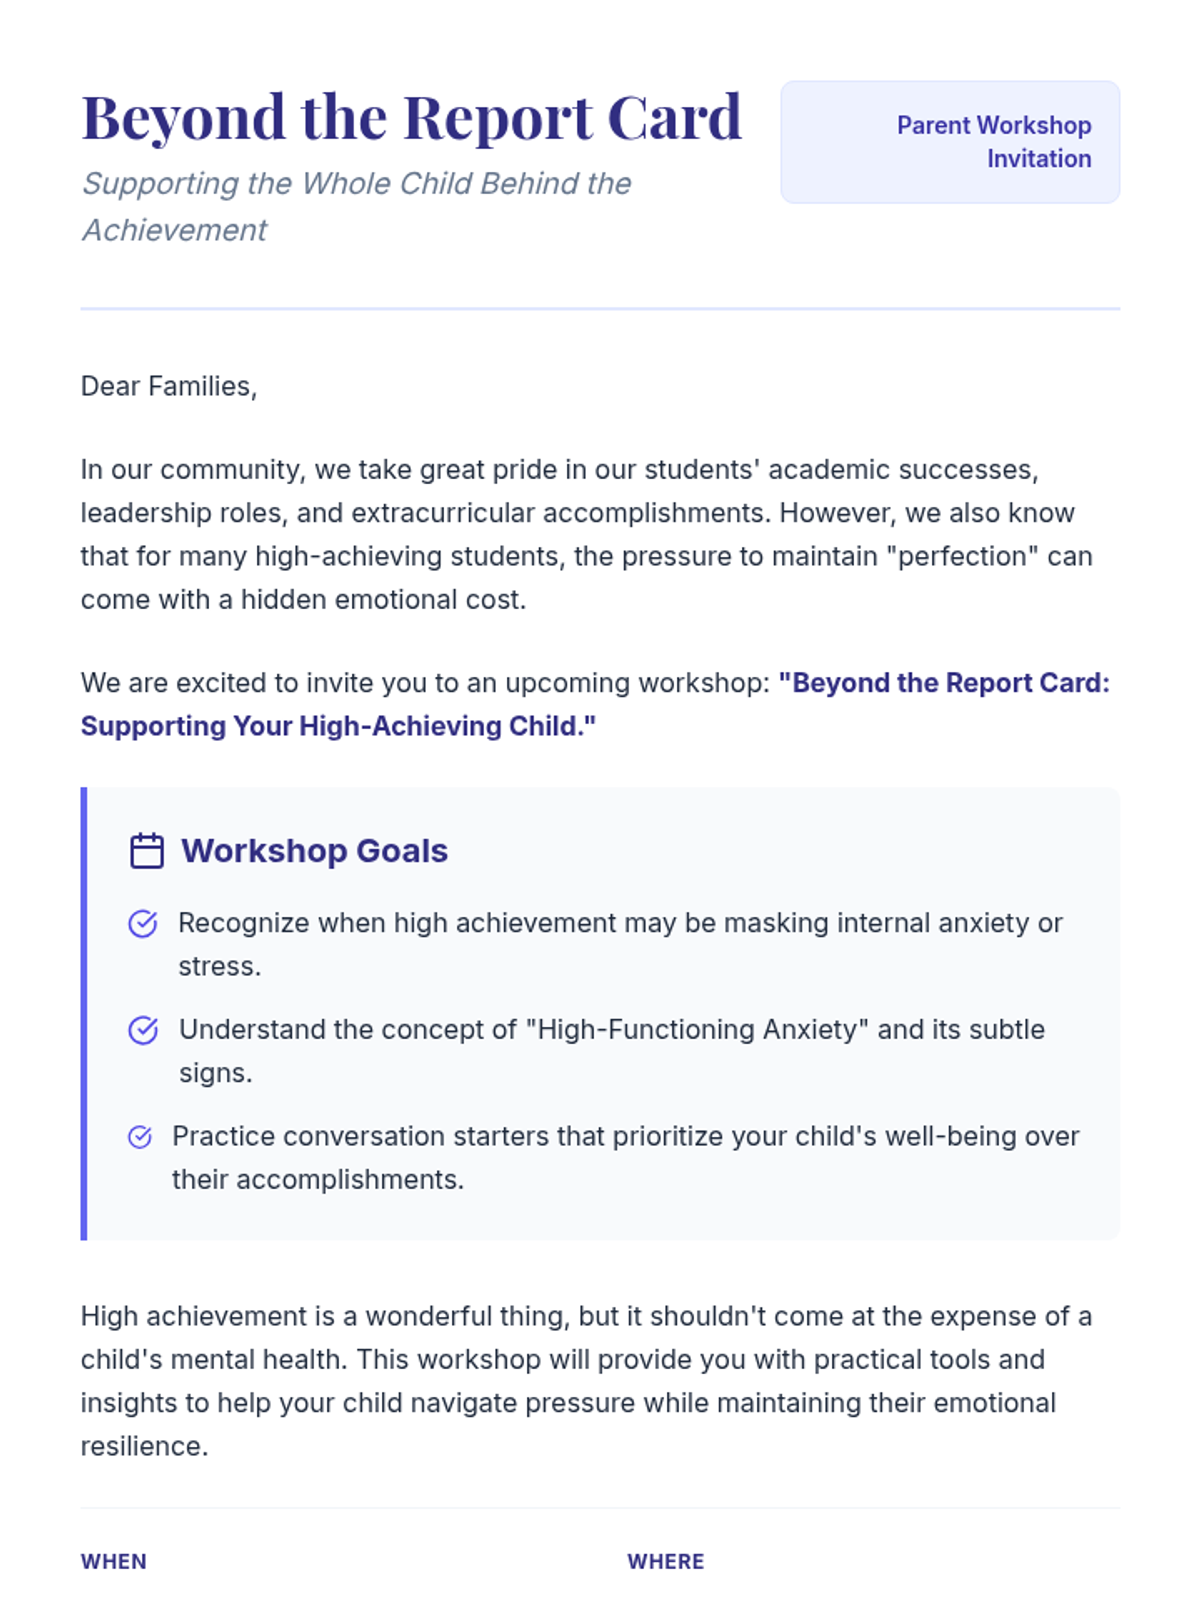Screen dimensions: 1200x1600
Task: Click the calendar icon beside Workshop Goals
Action: tap(147, 851)
